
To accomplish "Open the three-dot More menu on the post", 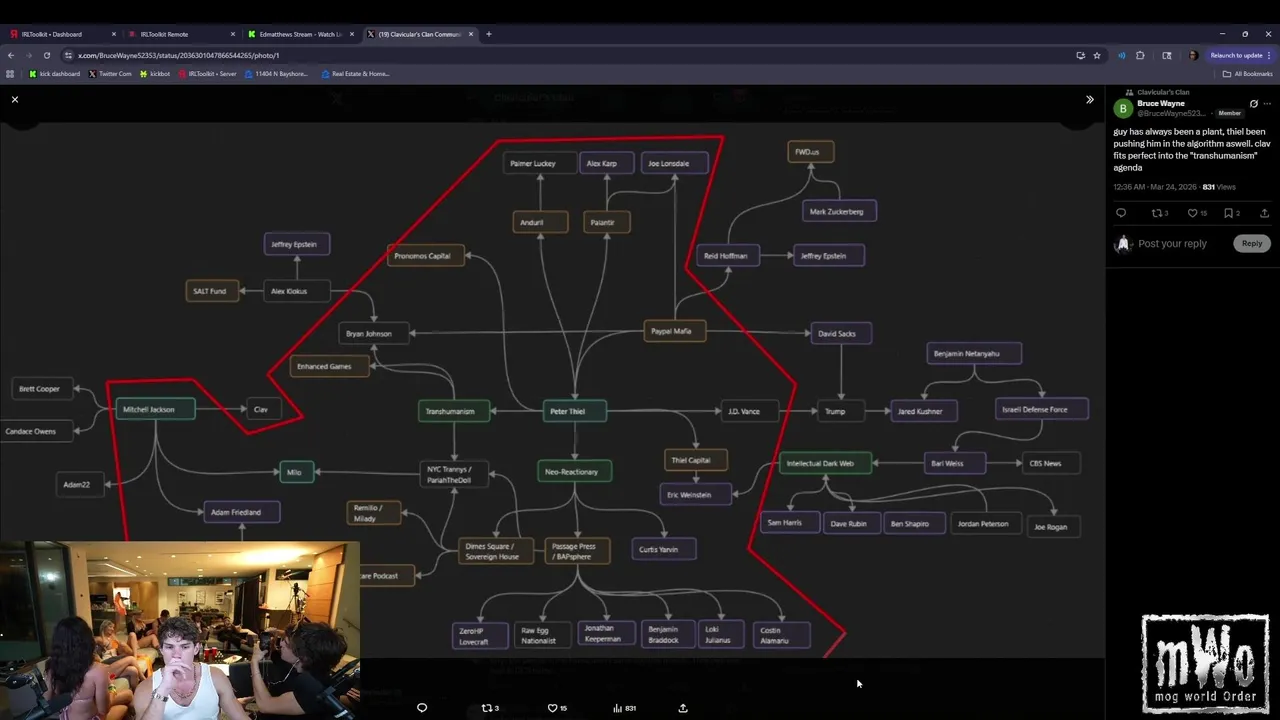I will click(1267, 103).
